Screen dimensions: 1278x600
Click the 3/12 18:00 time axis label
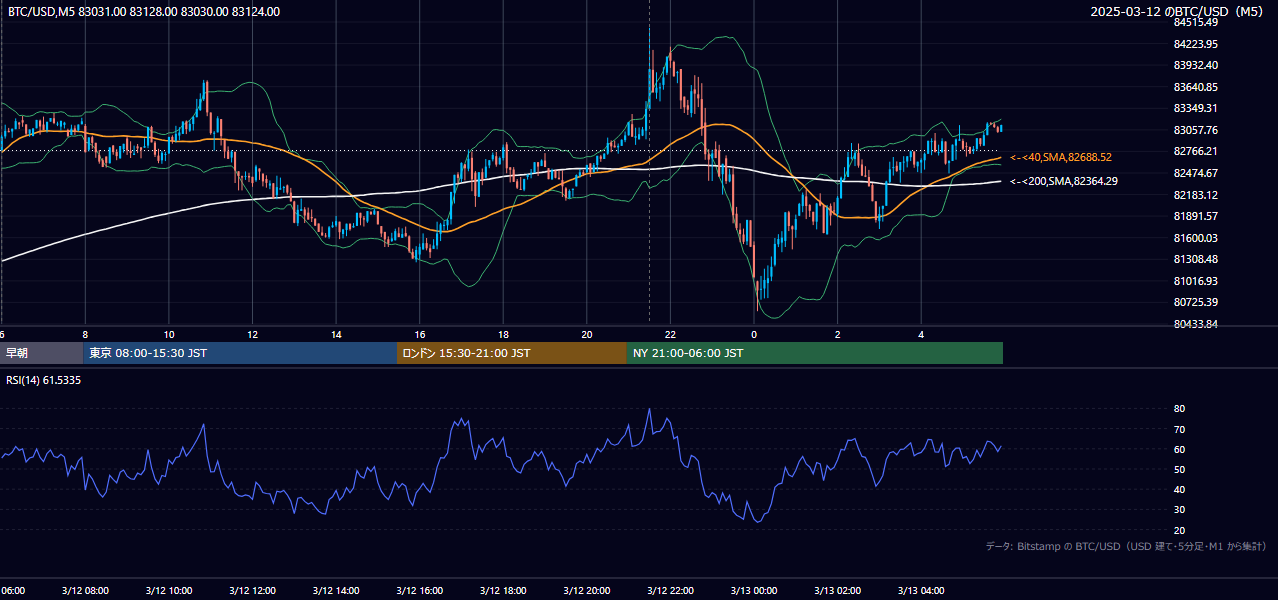click(503, 591)
